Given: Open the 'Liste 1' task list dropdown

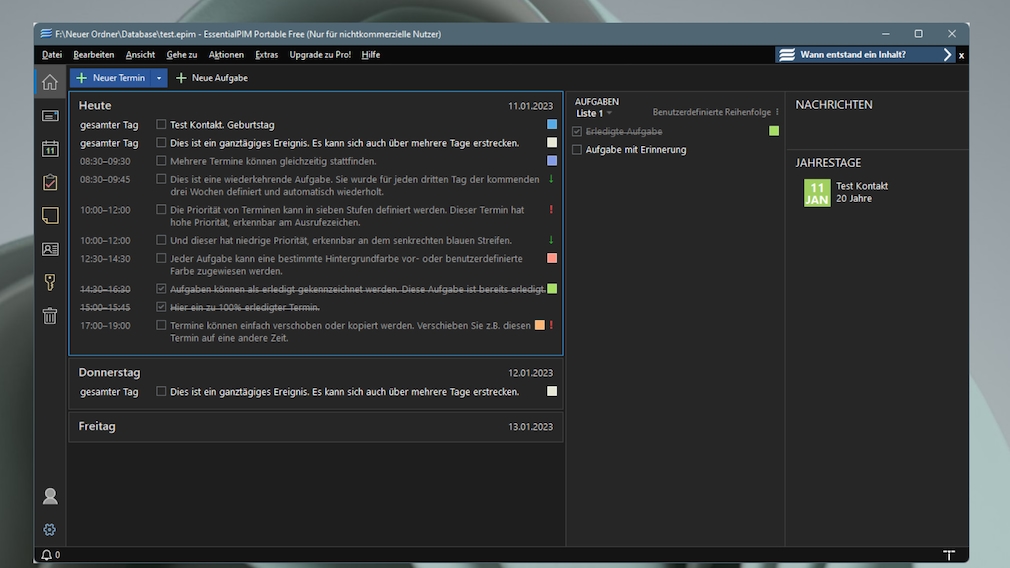Looking at the screenshot, I should point(595,113).
